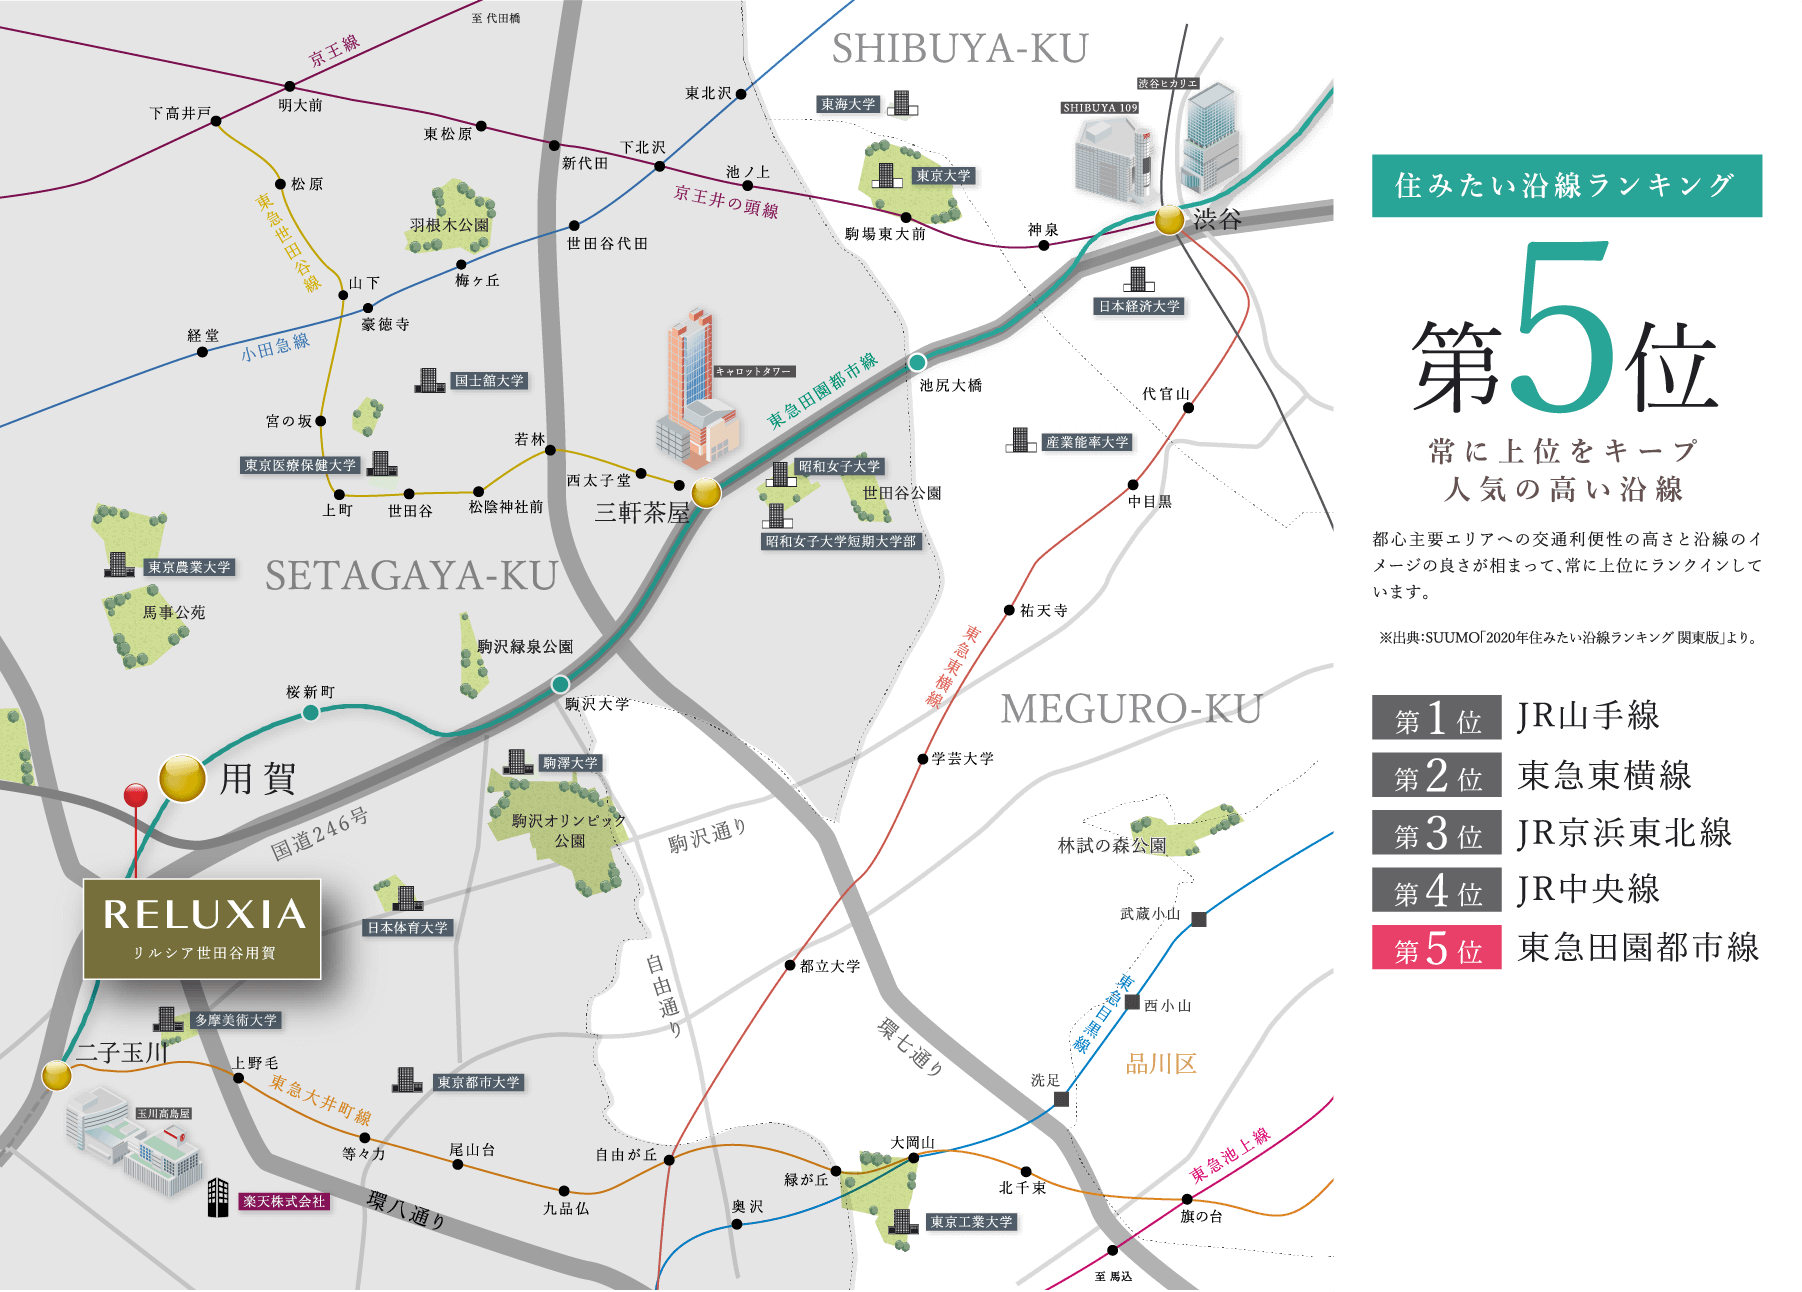1802x1292 pixels.
Task: Click the building icon beside 駒澤大学 label
Action: coord(518,762)
